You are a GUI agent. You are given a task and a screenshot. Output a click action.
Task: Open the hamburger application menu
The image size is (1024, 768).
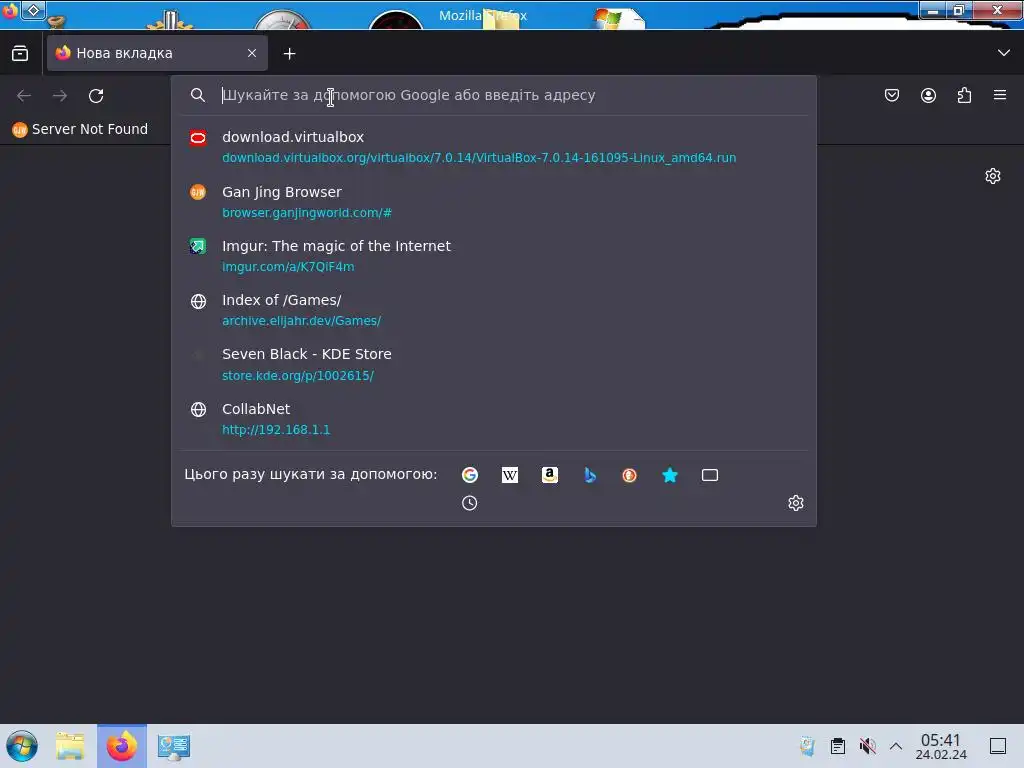(1000, 95)
